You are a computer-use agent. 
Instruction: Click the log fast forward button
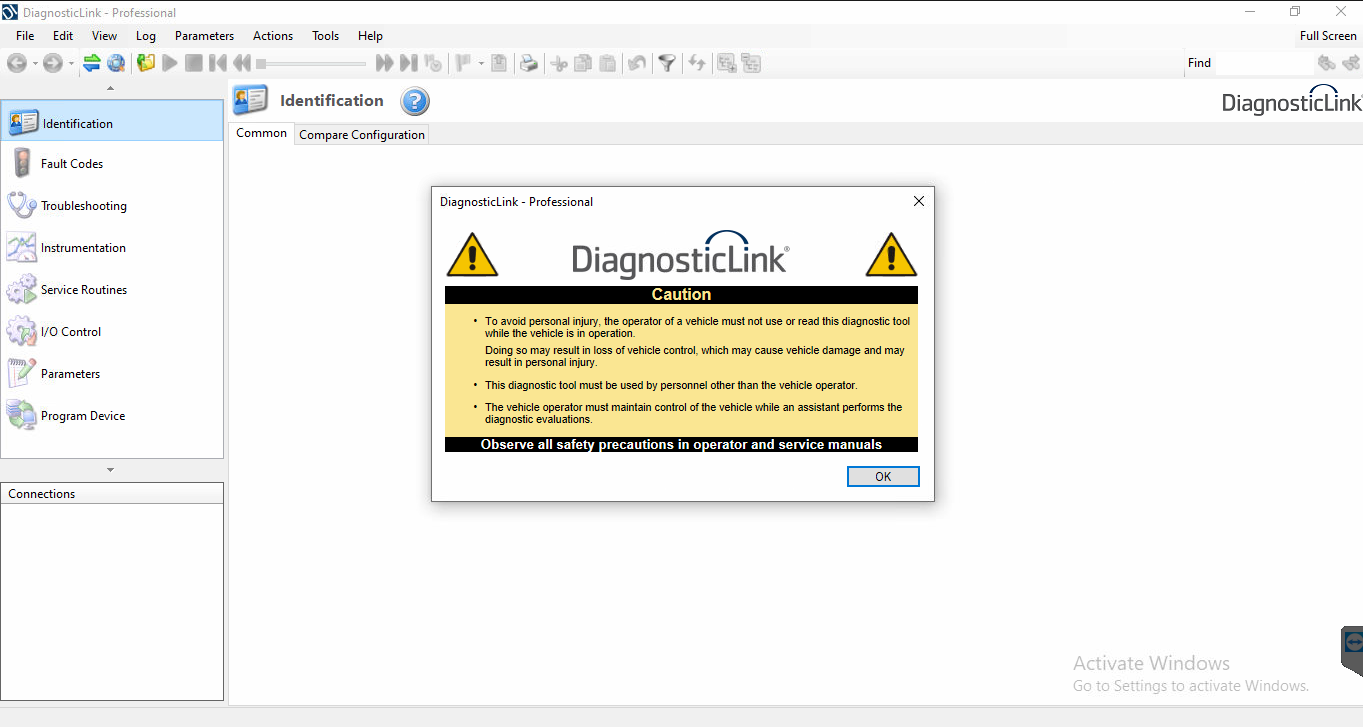point(384,63)
